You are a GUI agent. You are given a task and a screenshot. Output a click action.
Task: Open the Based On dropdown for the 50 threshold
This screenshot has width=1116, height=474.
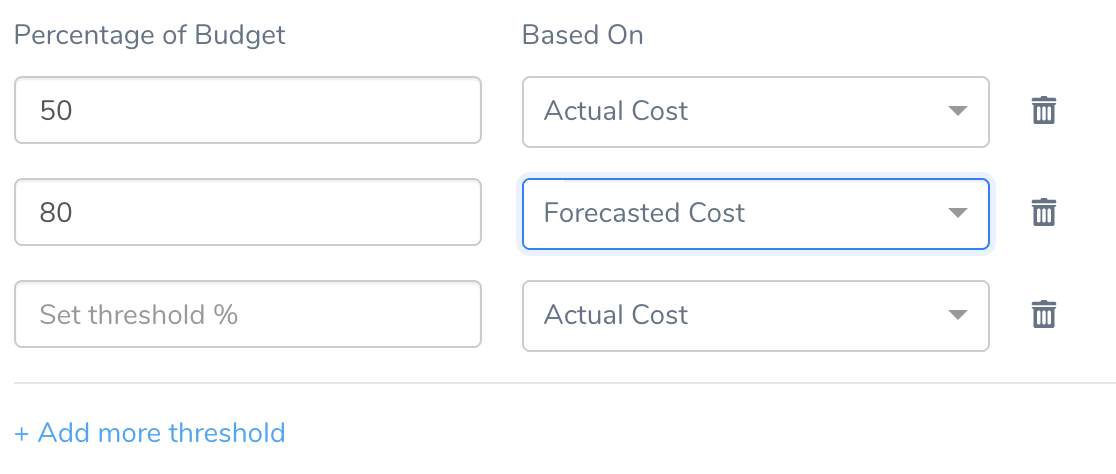[x=755, y=112]
